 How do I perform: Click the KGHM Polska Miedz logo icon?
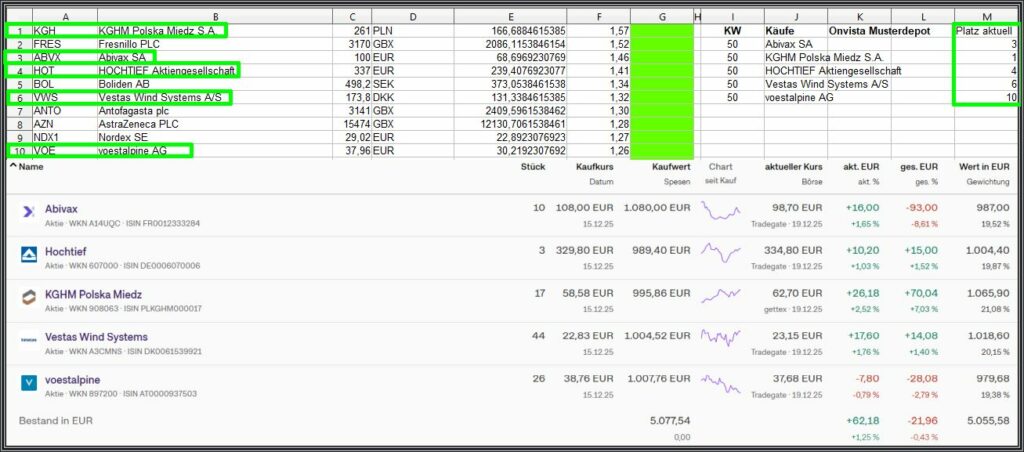[29, 297]
